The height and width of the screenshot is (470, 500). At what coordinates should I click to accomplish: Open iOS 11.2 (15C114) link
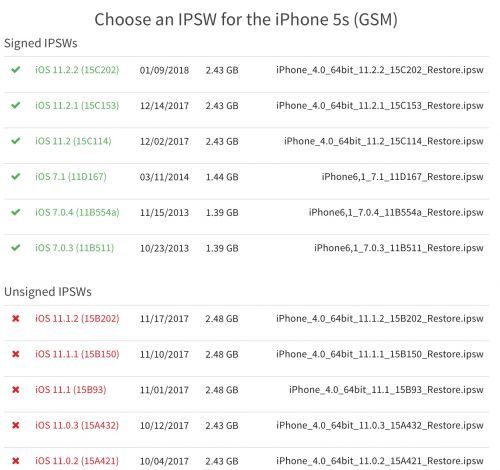pyautogui.click(x=73, y=141)
